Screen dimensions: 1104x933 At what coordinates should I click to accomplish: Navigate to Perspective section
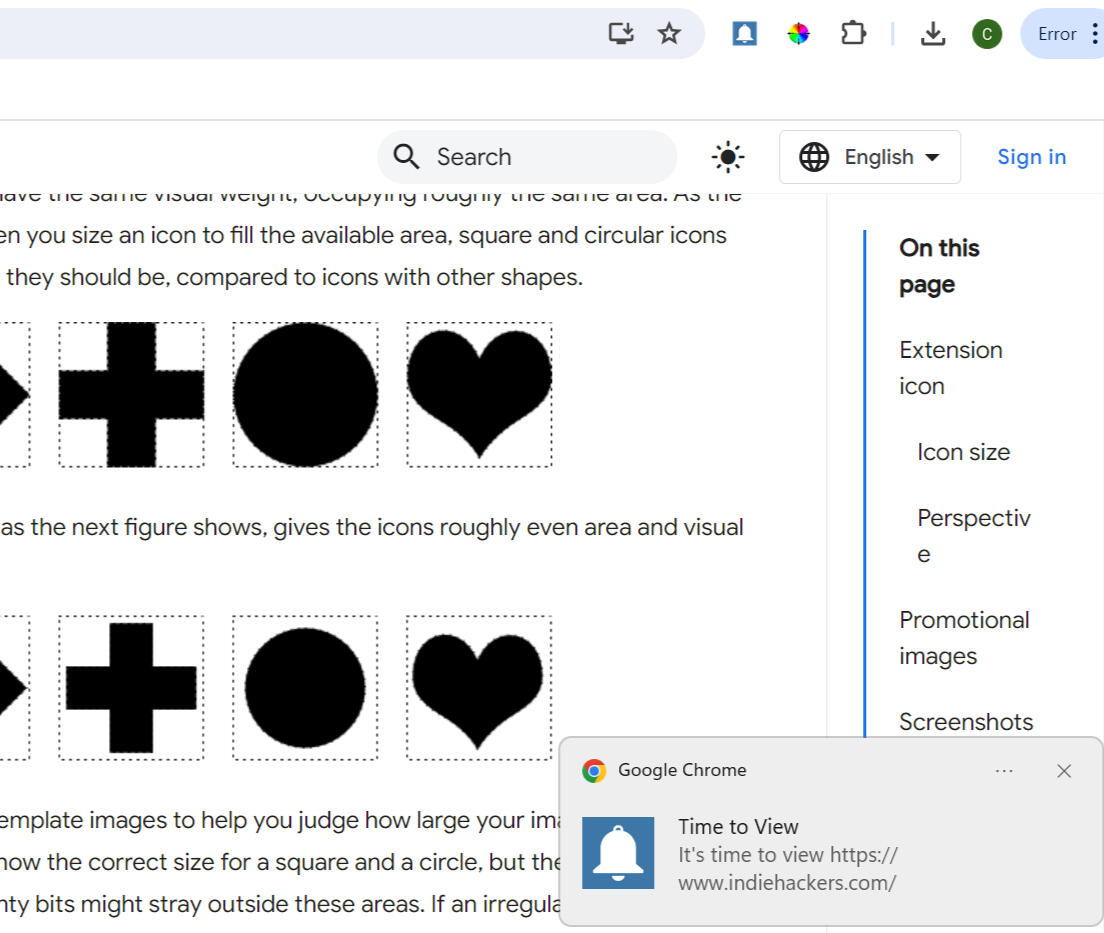[973, 535]
